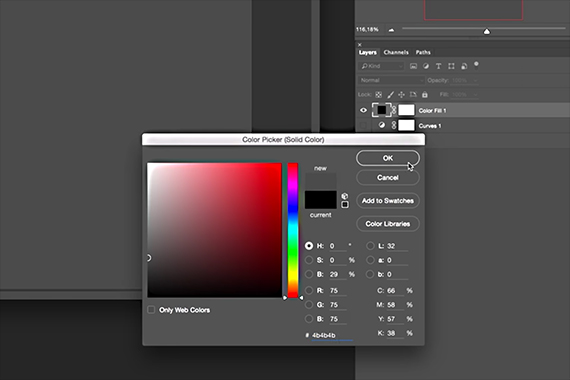570x380 pixels.
Task: Click the M magenta value field 58
Action: coord(395,305)
